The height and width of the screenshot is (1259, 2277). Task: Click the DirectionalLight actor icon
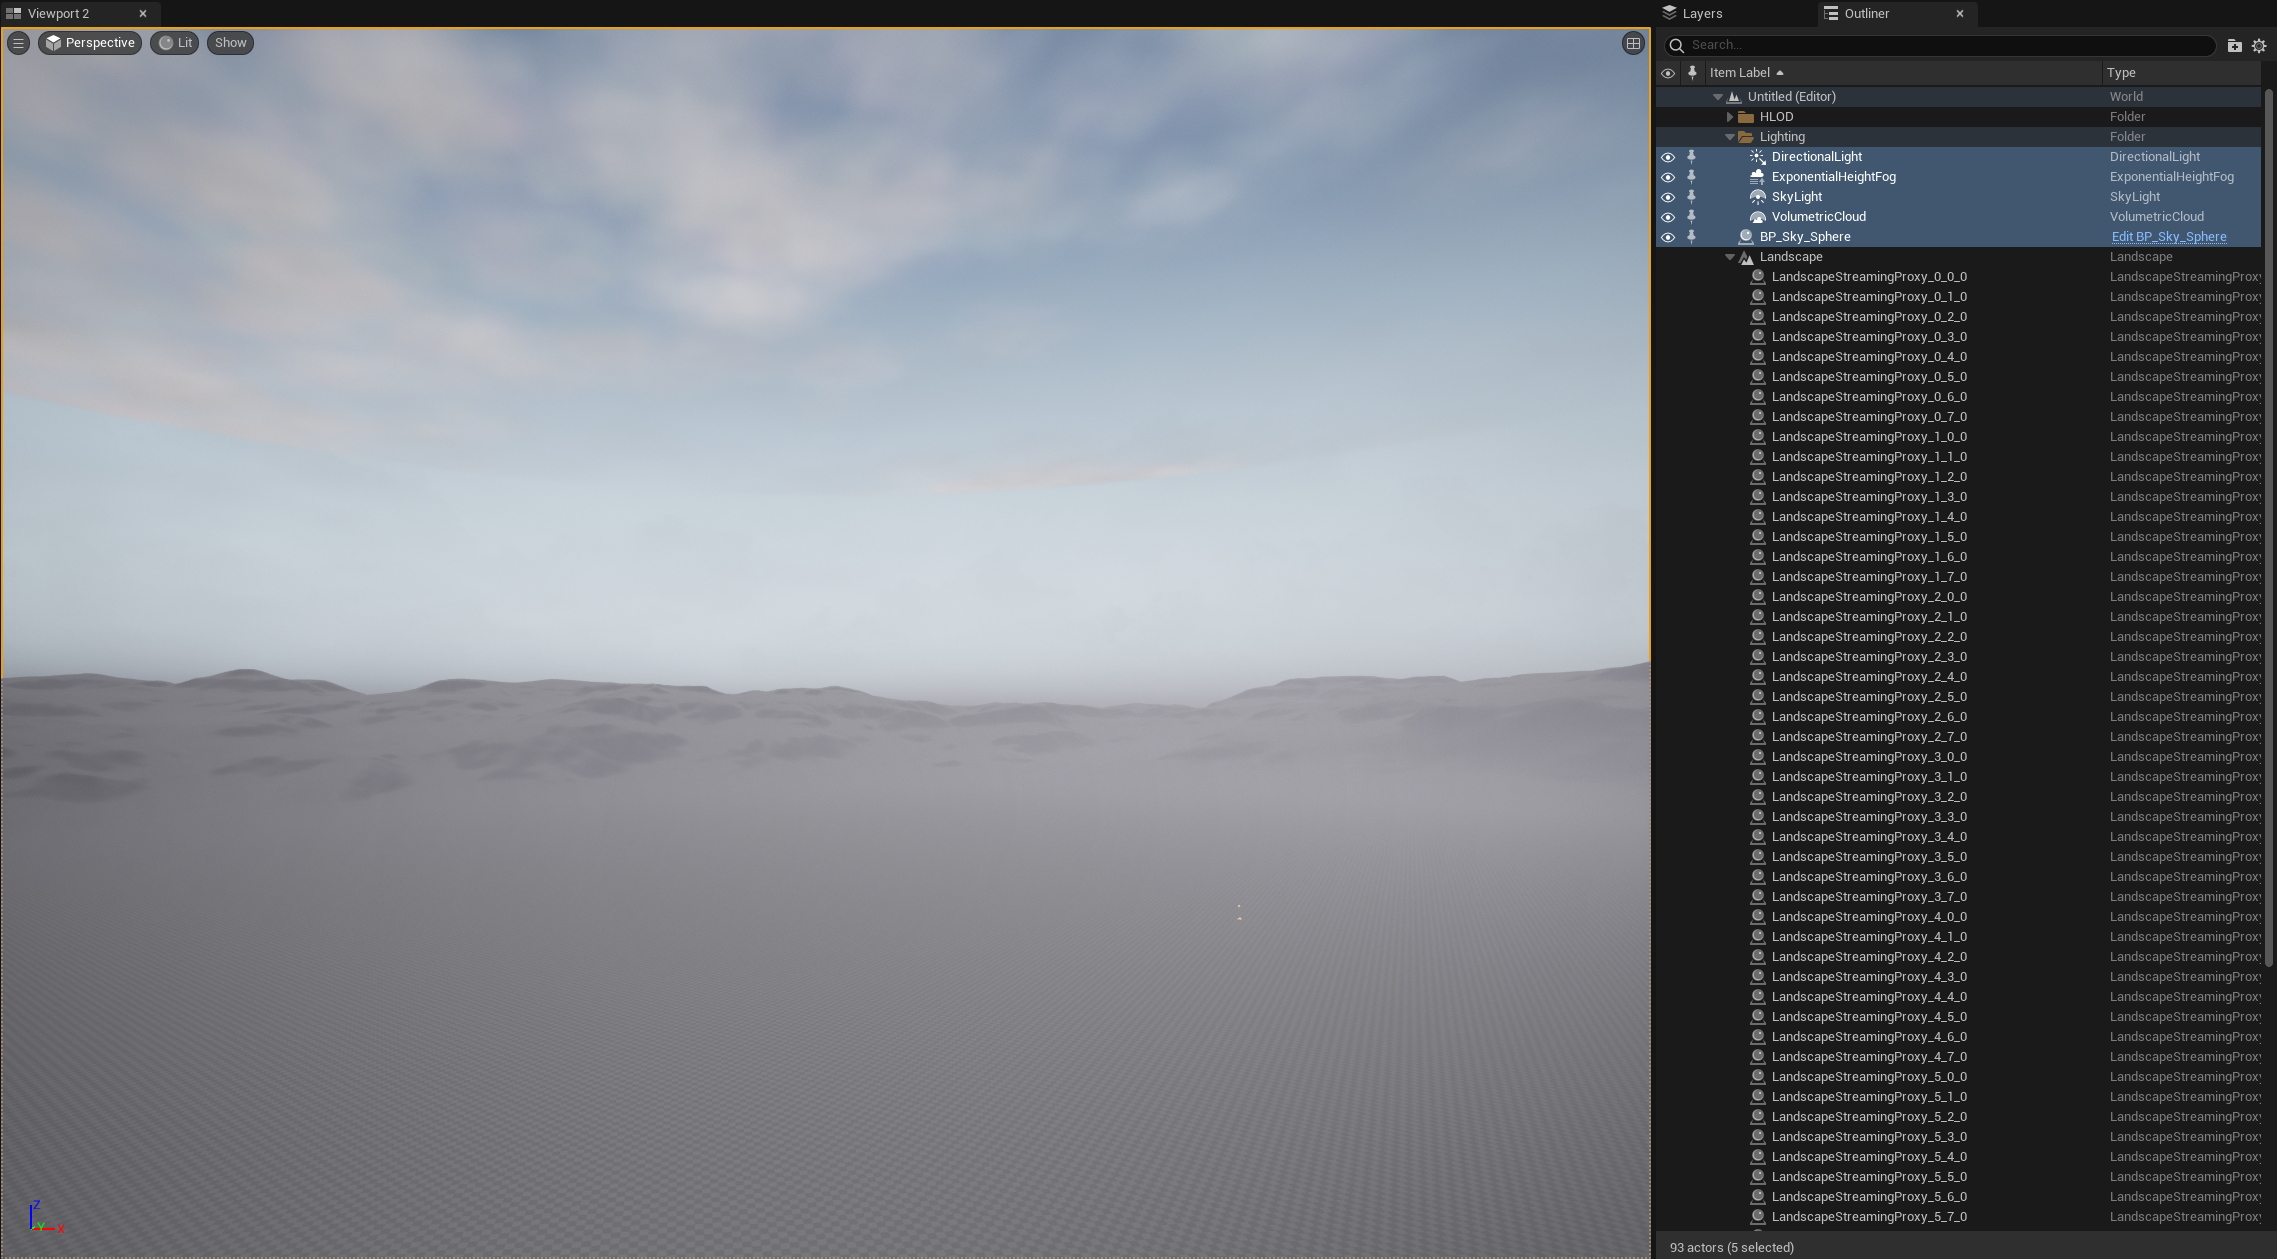point(1757,157)
